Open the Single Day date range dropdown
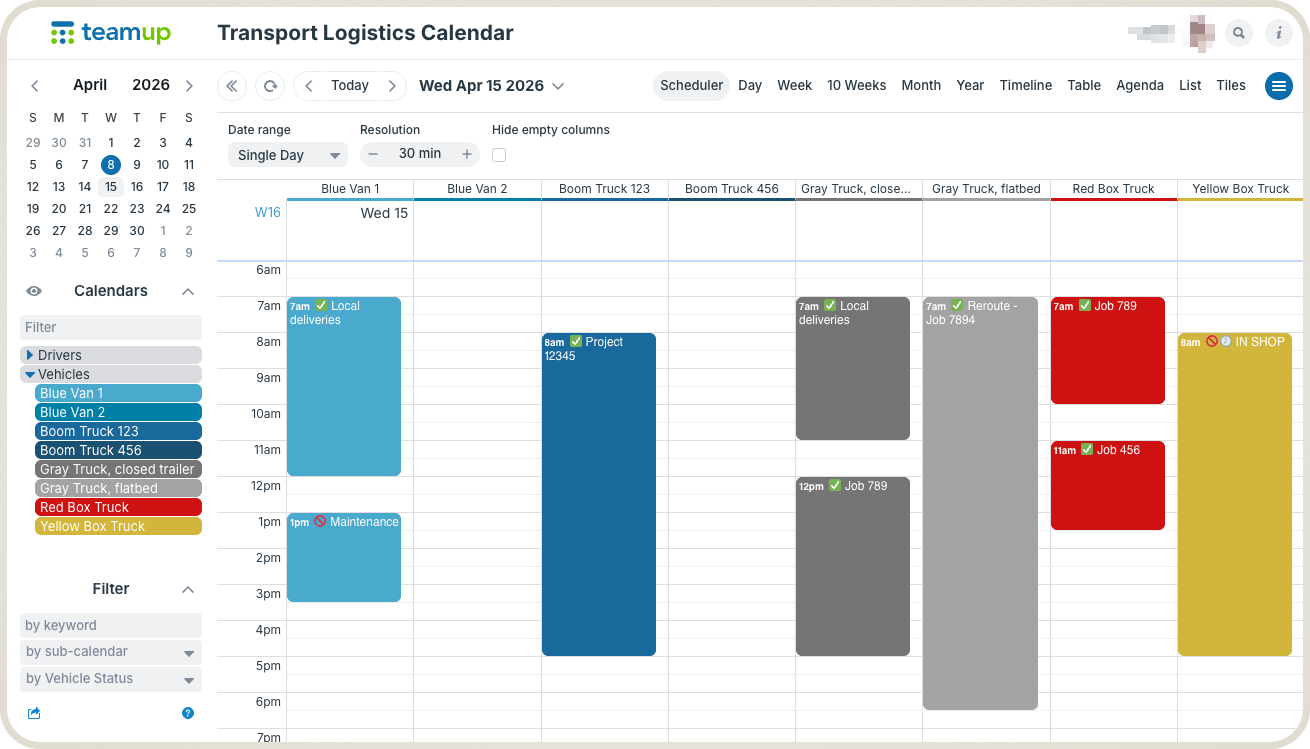The image size is (1310, 749). click(x=287, y=155)
